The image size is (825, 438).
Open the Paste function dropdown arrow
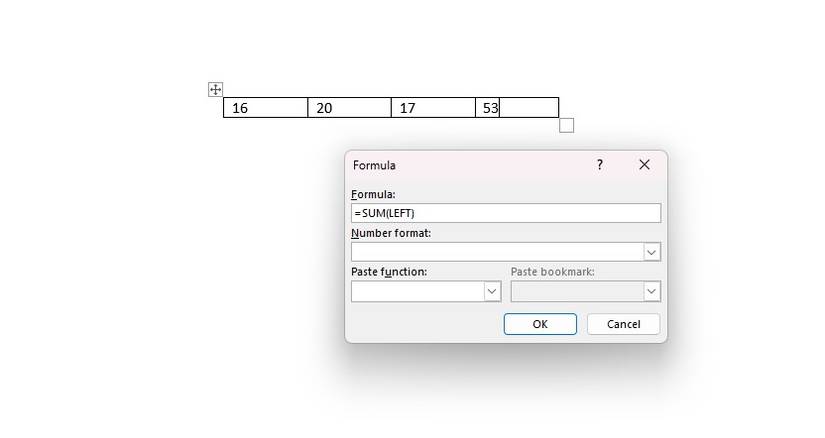tap(492, 291)
